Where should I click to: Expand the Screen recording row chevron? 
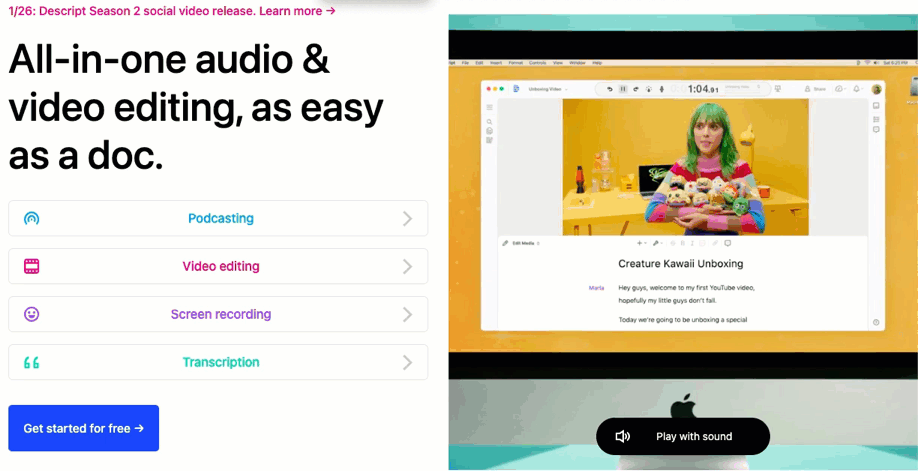pos(407,315)
